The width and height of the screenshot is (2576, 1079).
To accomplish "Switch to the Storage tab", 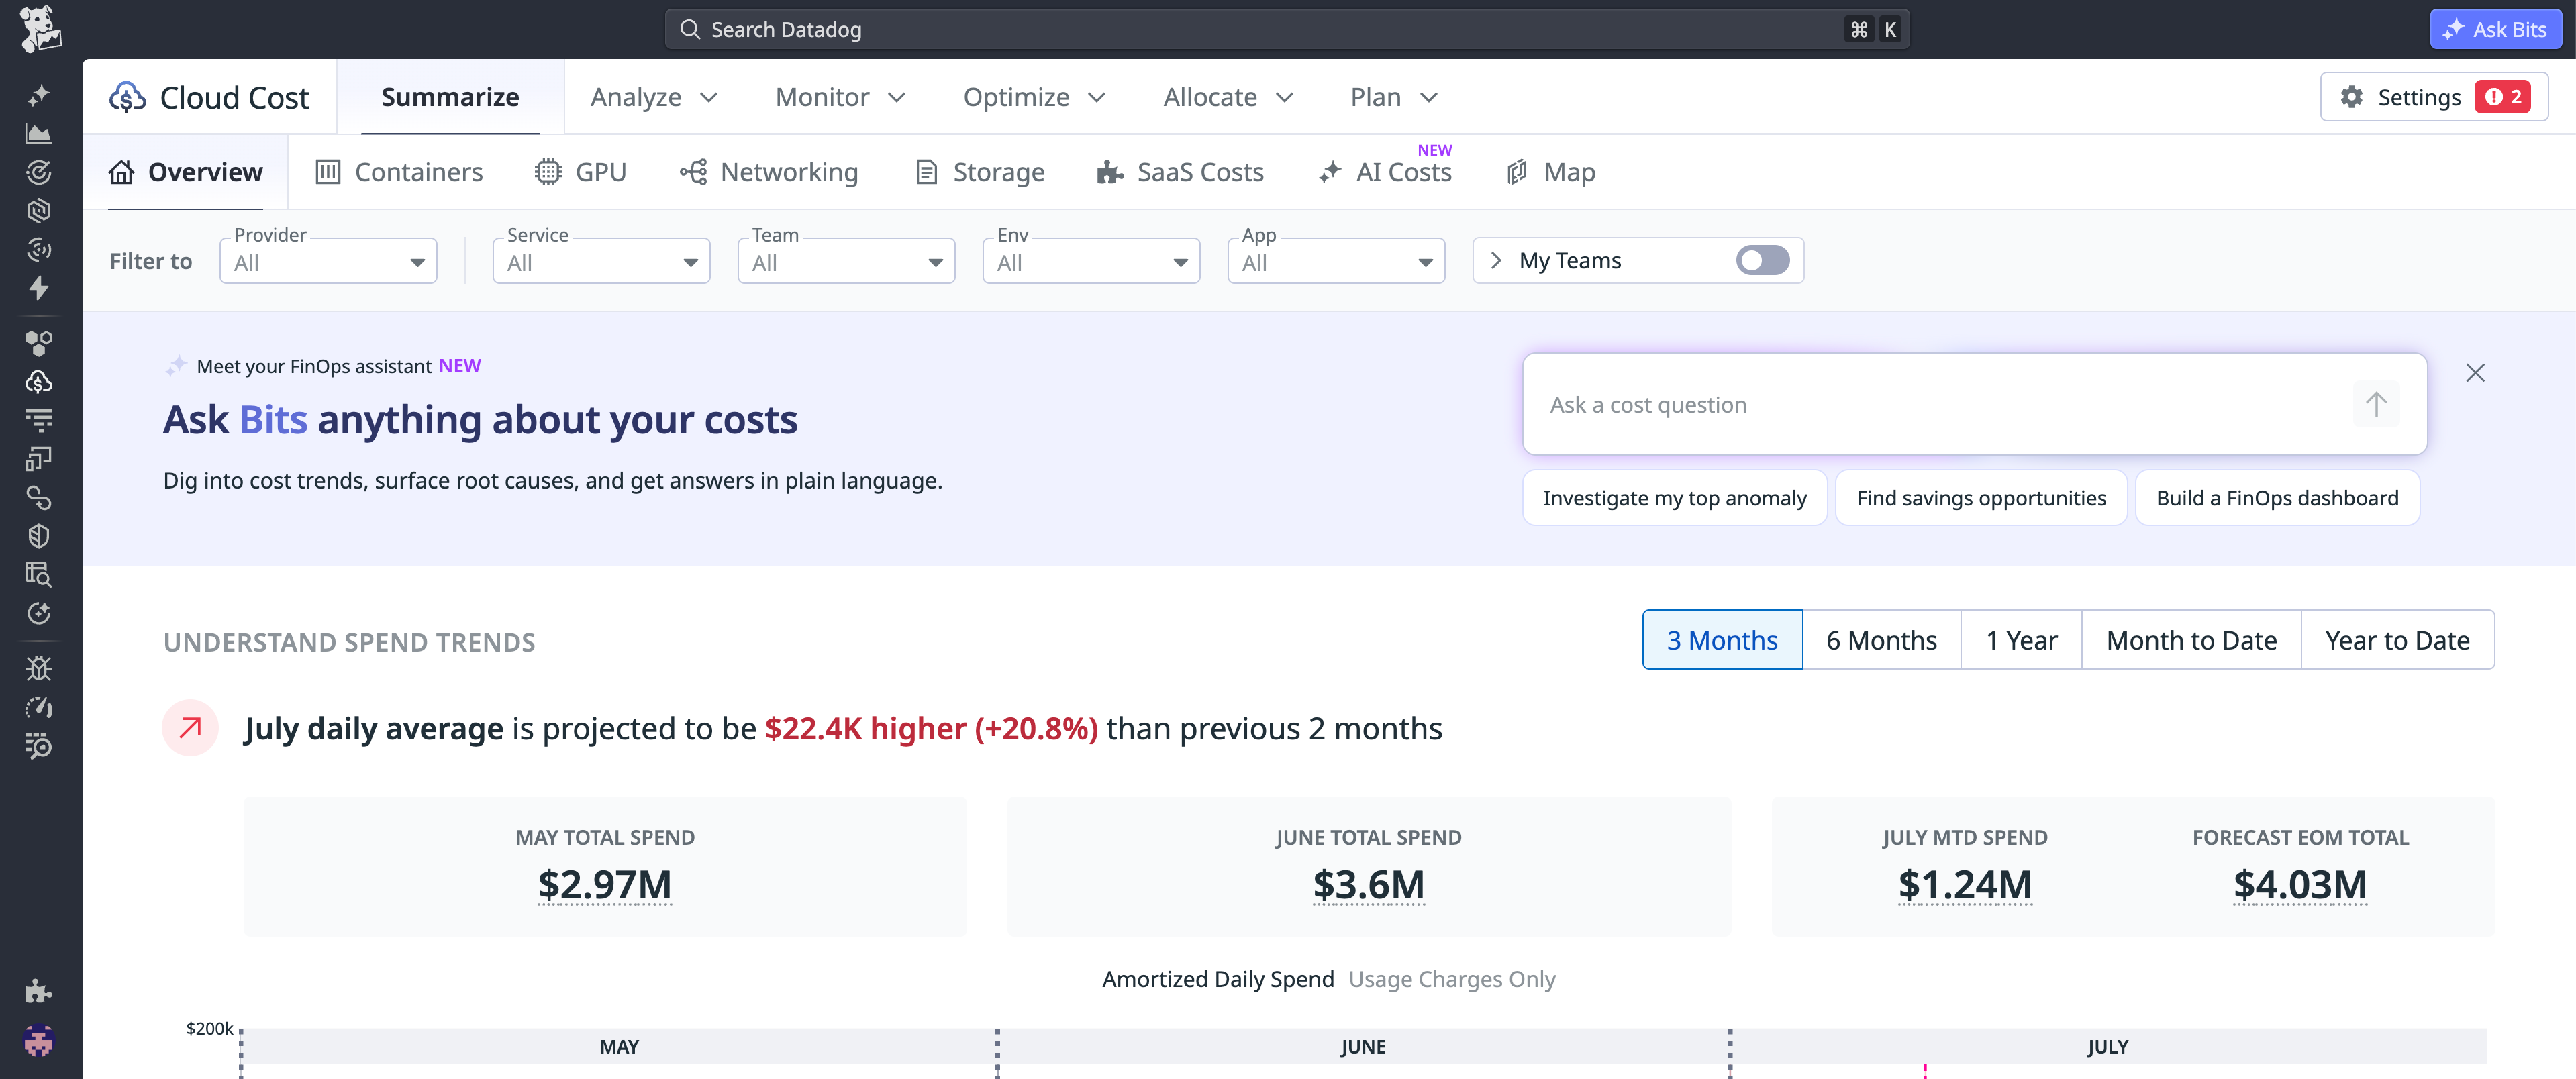I will point(980,172).
